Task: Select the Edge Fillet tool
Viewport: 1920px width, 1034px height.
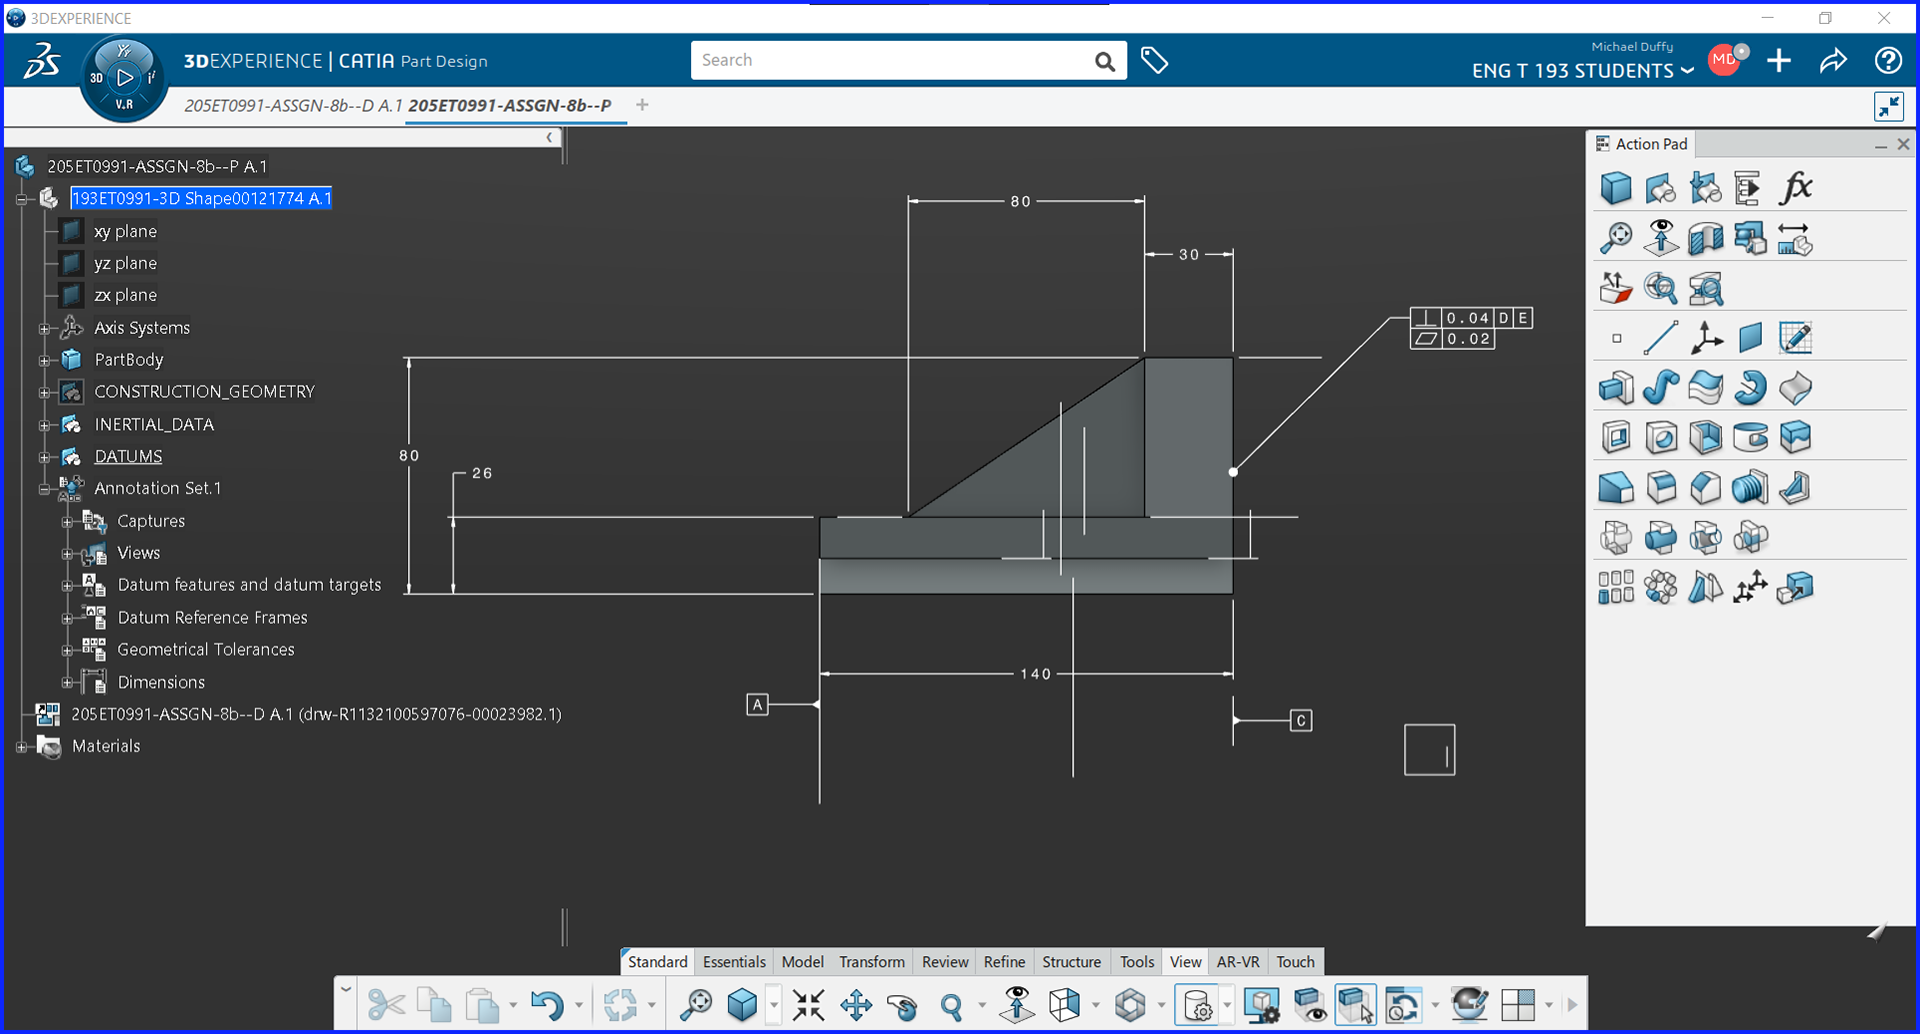Action: (x=1660, y=488)
